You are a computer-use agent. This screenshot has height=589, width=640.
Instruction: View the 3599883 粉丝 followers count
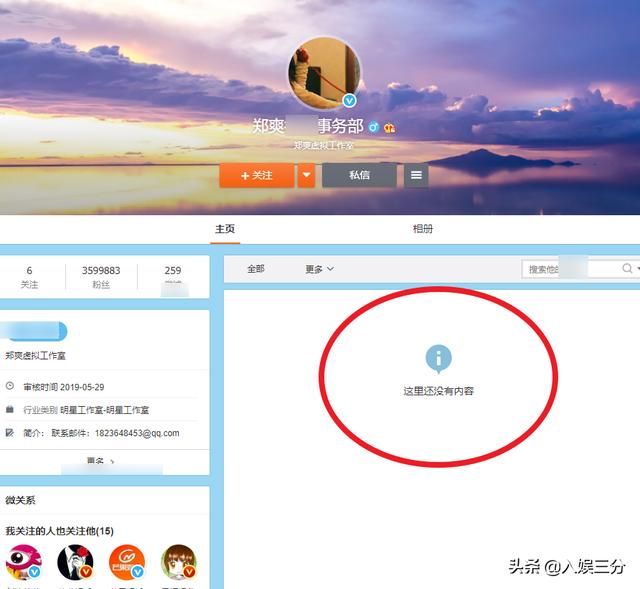coord(101,277)
